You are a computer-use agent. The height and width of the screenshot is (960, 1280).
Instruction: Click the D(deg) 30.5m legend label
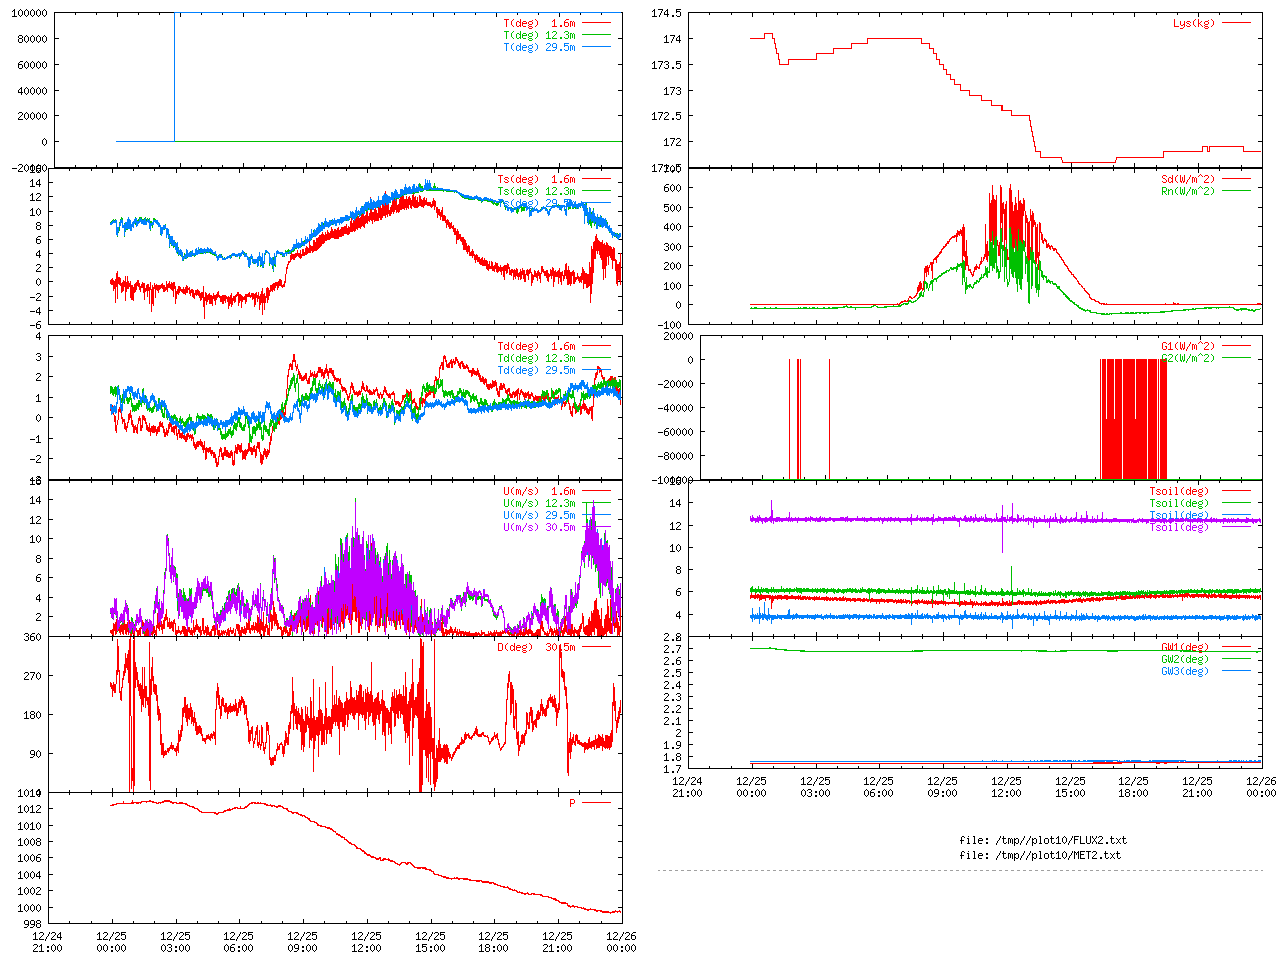tap(536, 647)
